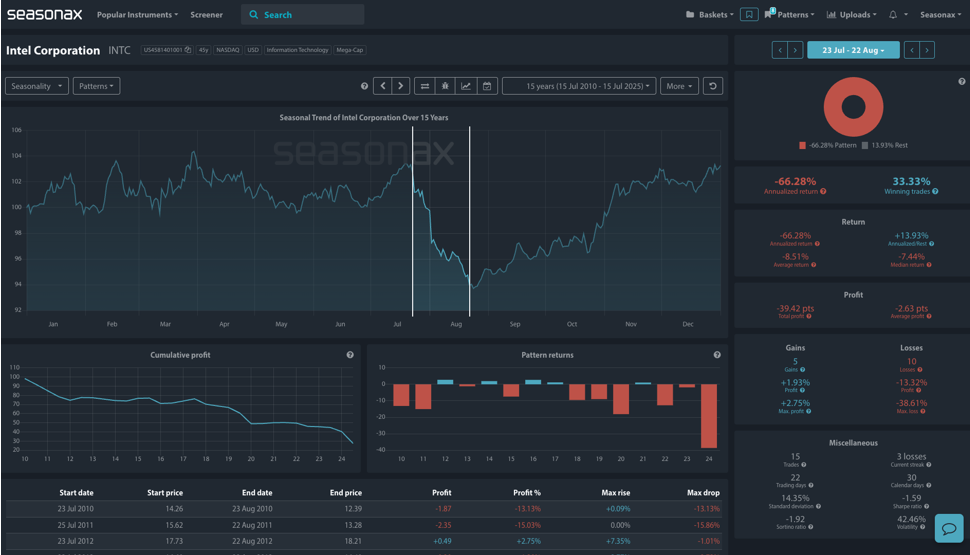970x555 pixels.
Task: Open the Seasonality dropdown
Action: pyautogui.click(x=36, y=86)
